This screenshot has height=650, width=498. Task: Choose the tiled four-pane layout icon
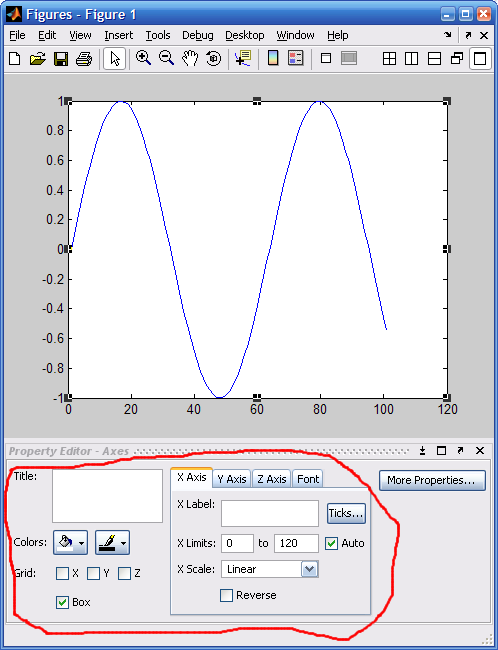(389, 58)
